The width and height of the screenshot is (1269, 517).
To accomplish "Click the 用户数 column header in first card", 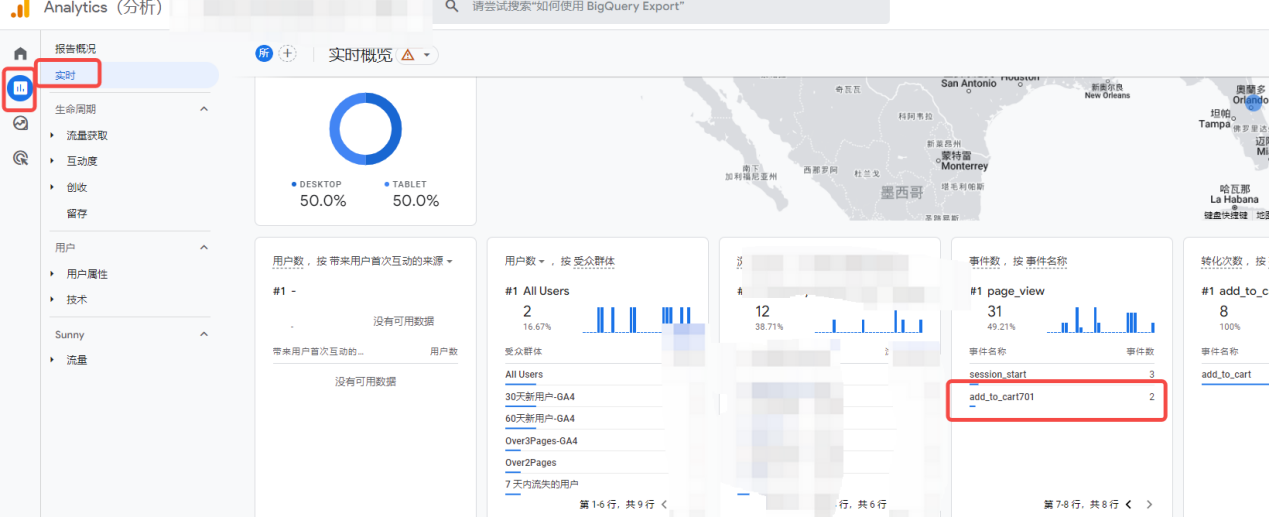I will tap(444, 352).
